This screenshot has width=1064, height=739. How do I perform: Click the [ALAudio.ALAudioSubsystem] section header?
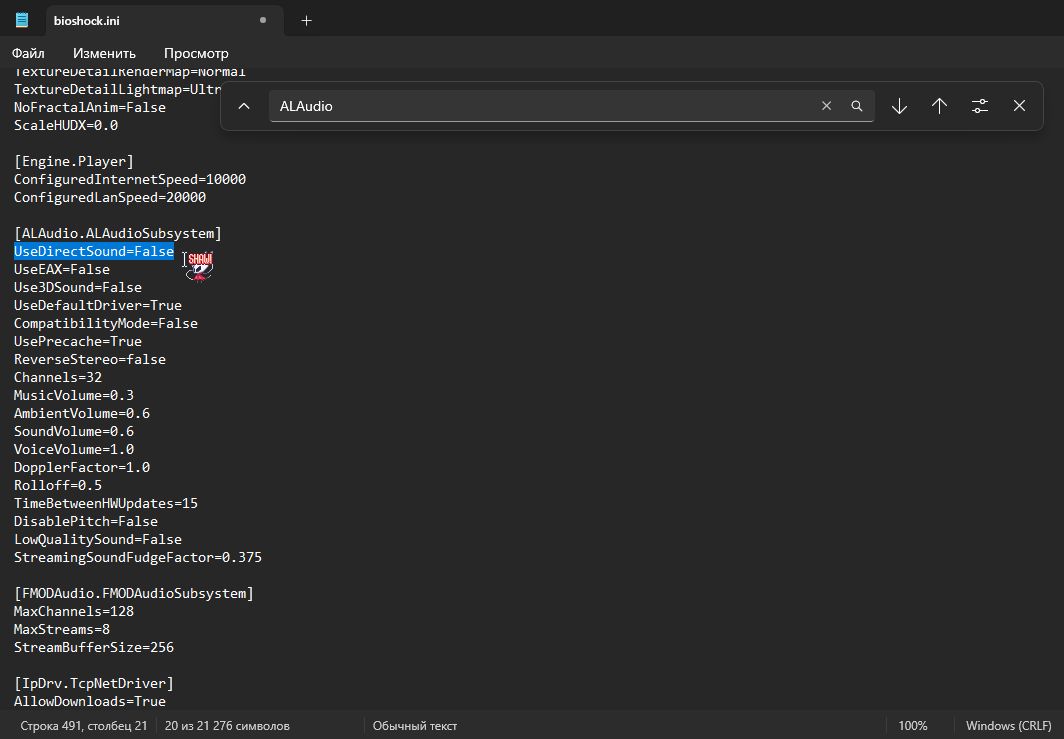pyautogui.click(x=117, y=233)
